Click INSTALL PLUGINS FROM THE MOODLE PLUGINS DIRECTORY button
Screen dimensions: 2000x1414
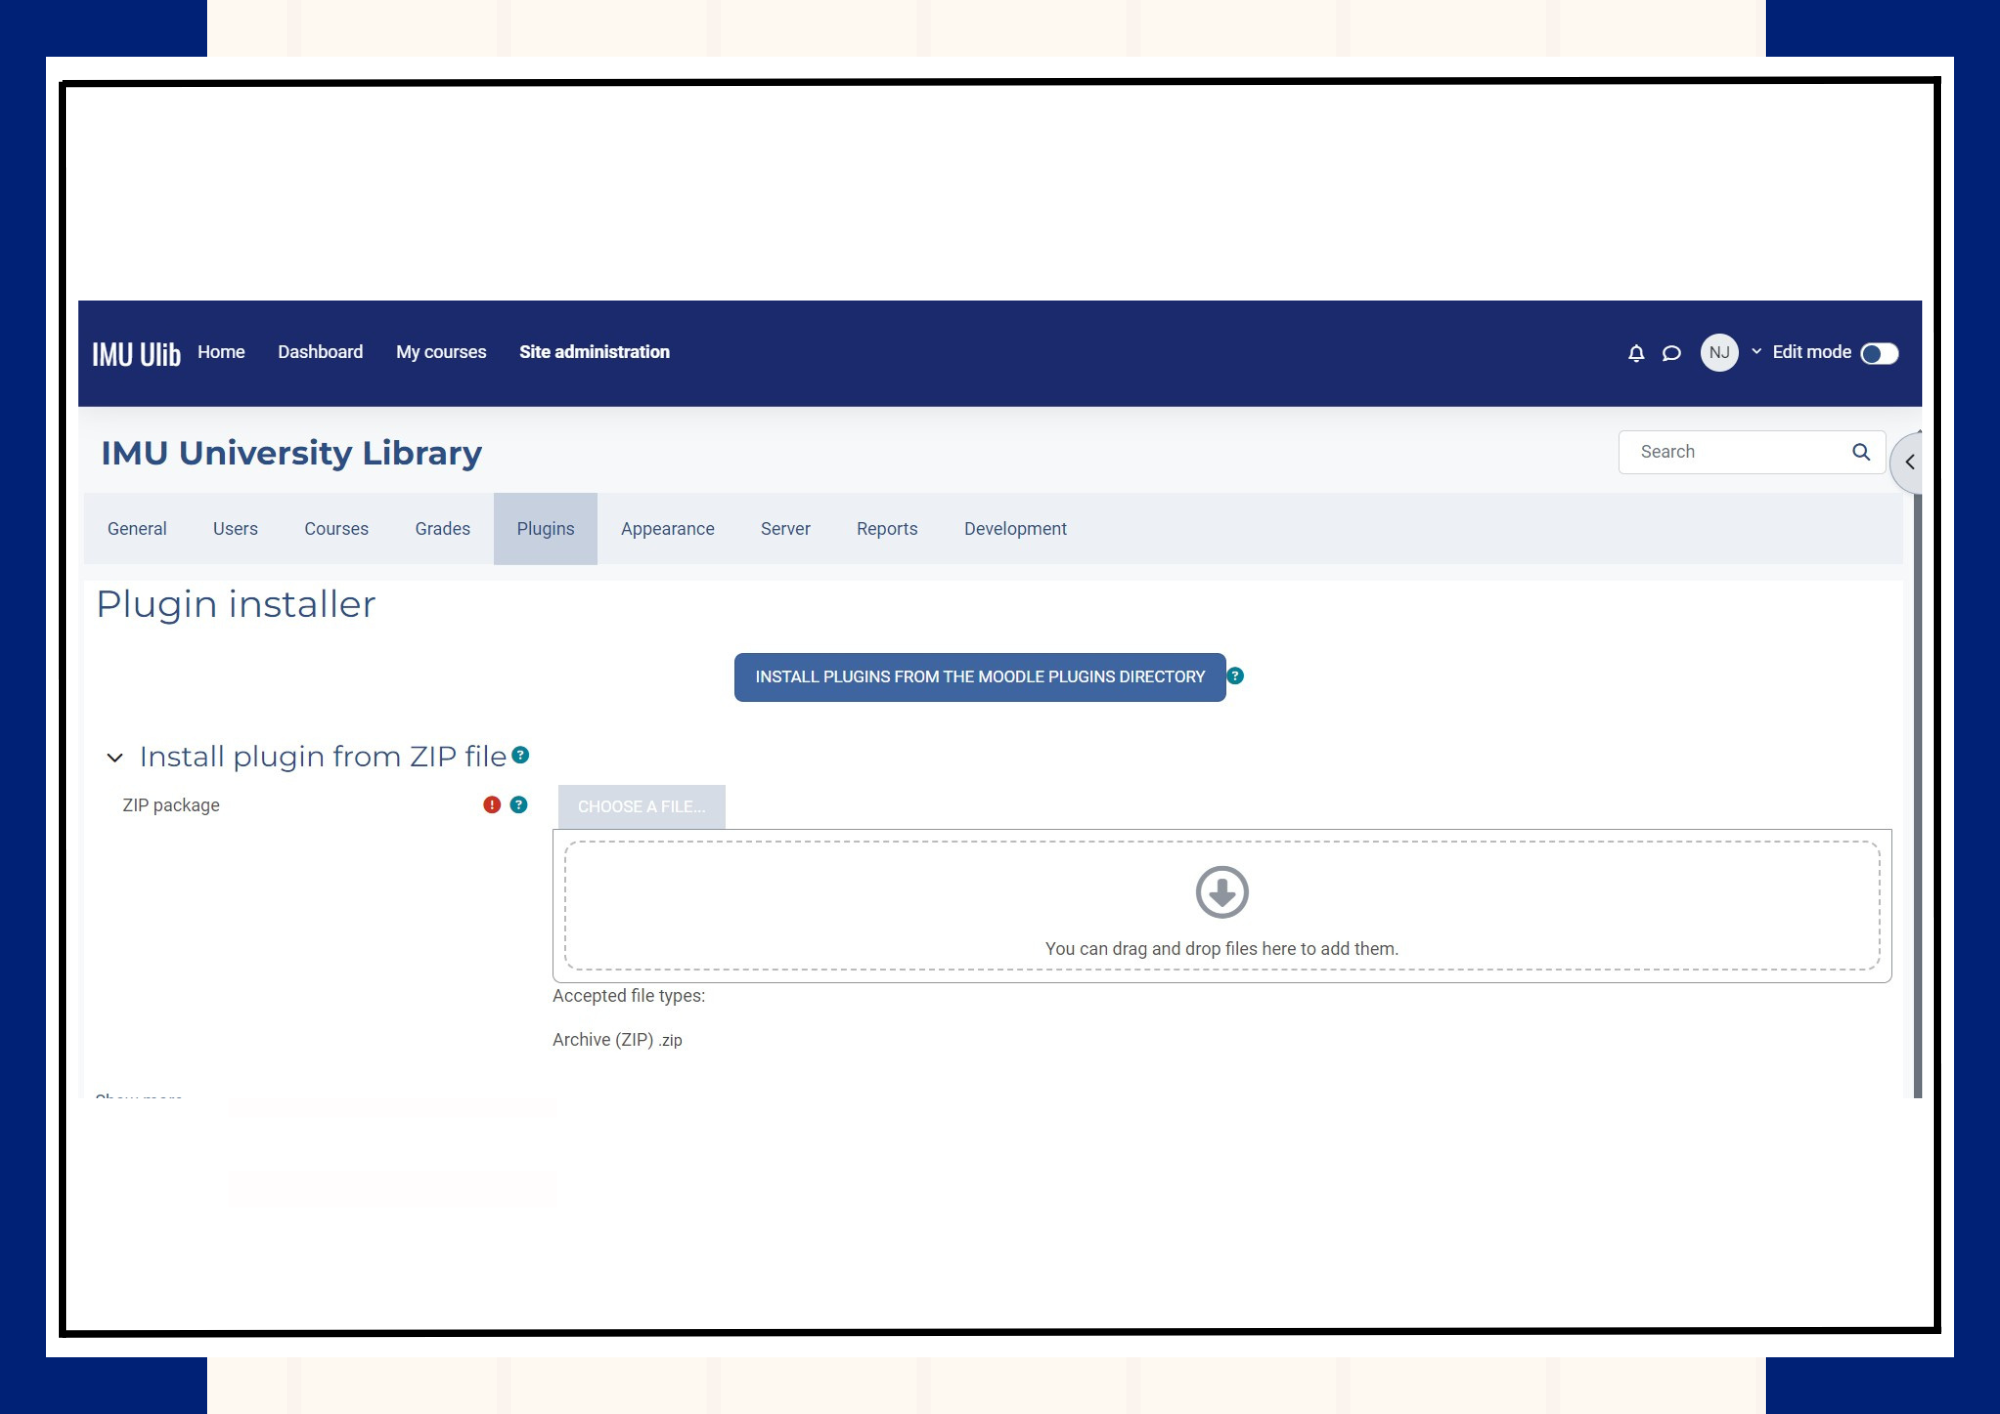point(979,676)
